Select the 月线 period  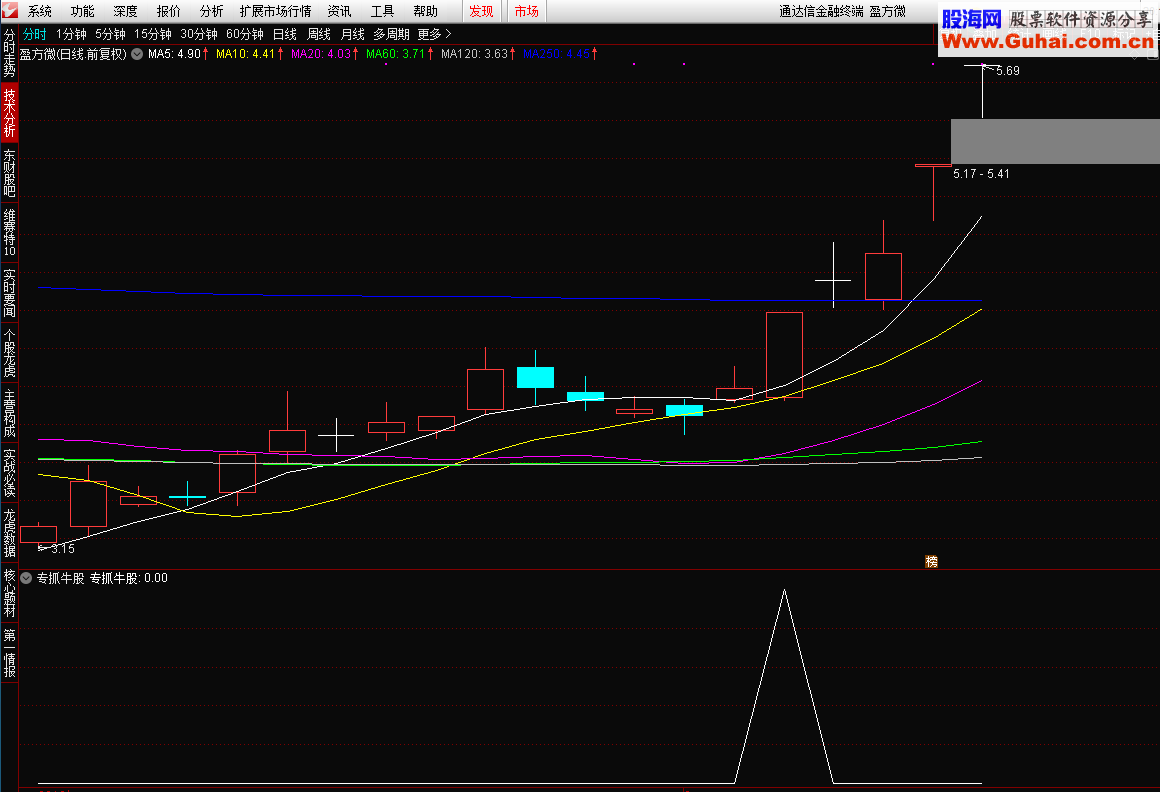click(x=353, y=34)
